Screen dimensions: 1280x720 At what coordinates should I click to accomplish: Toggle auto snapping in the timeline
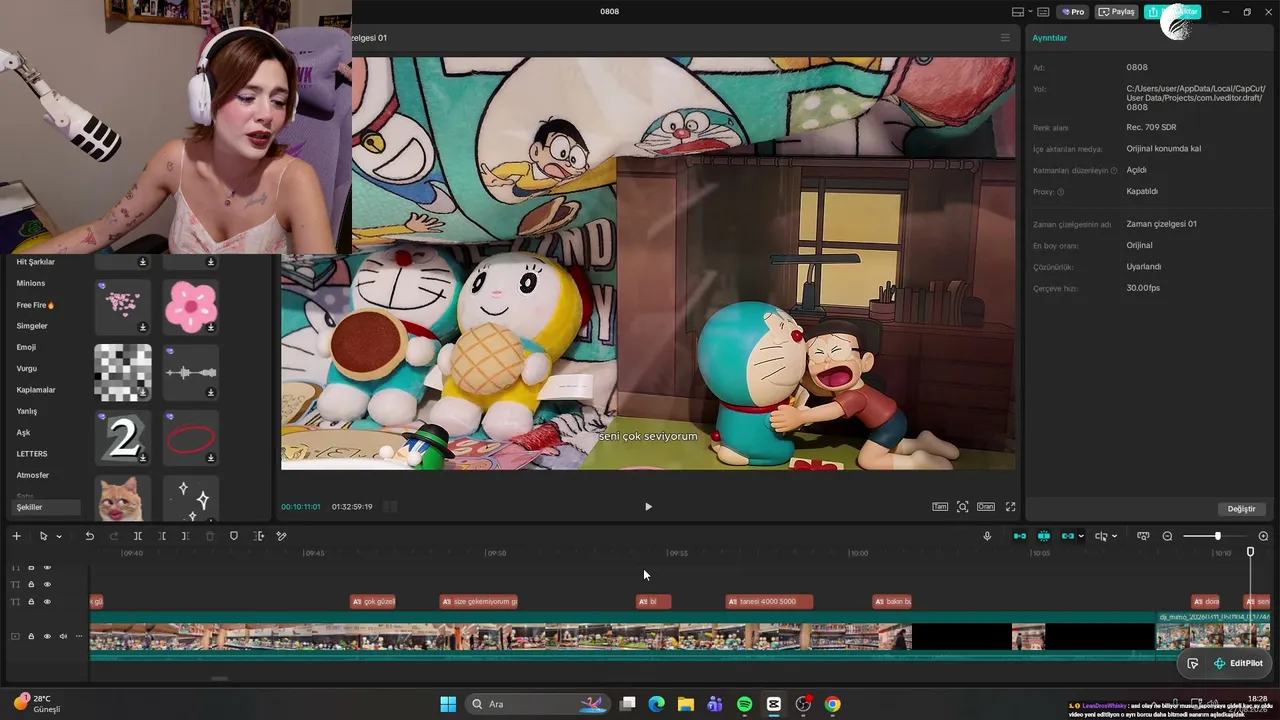pos(1044,536)
